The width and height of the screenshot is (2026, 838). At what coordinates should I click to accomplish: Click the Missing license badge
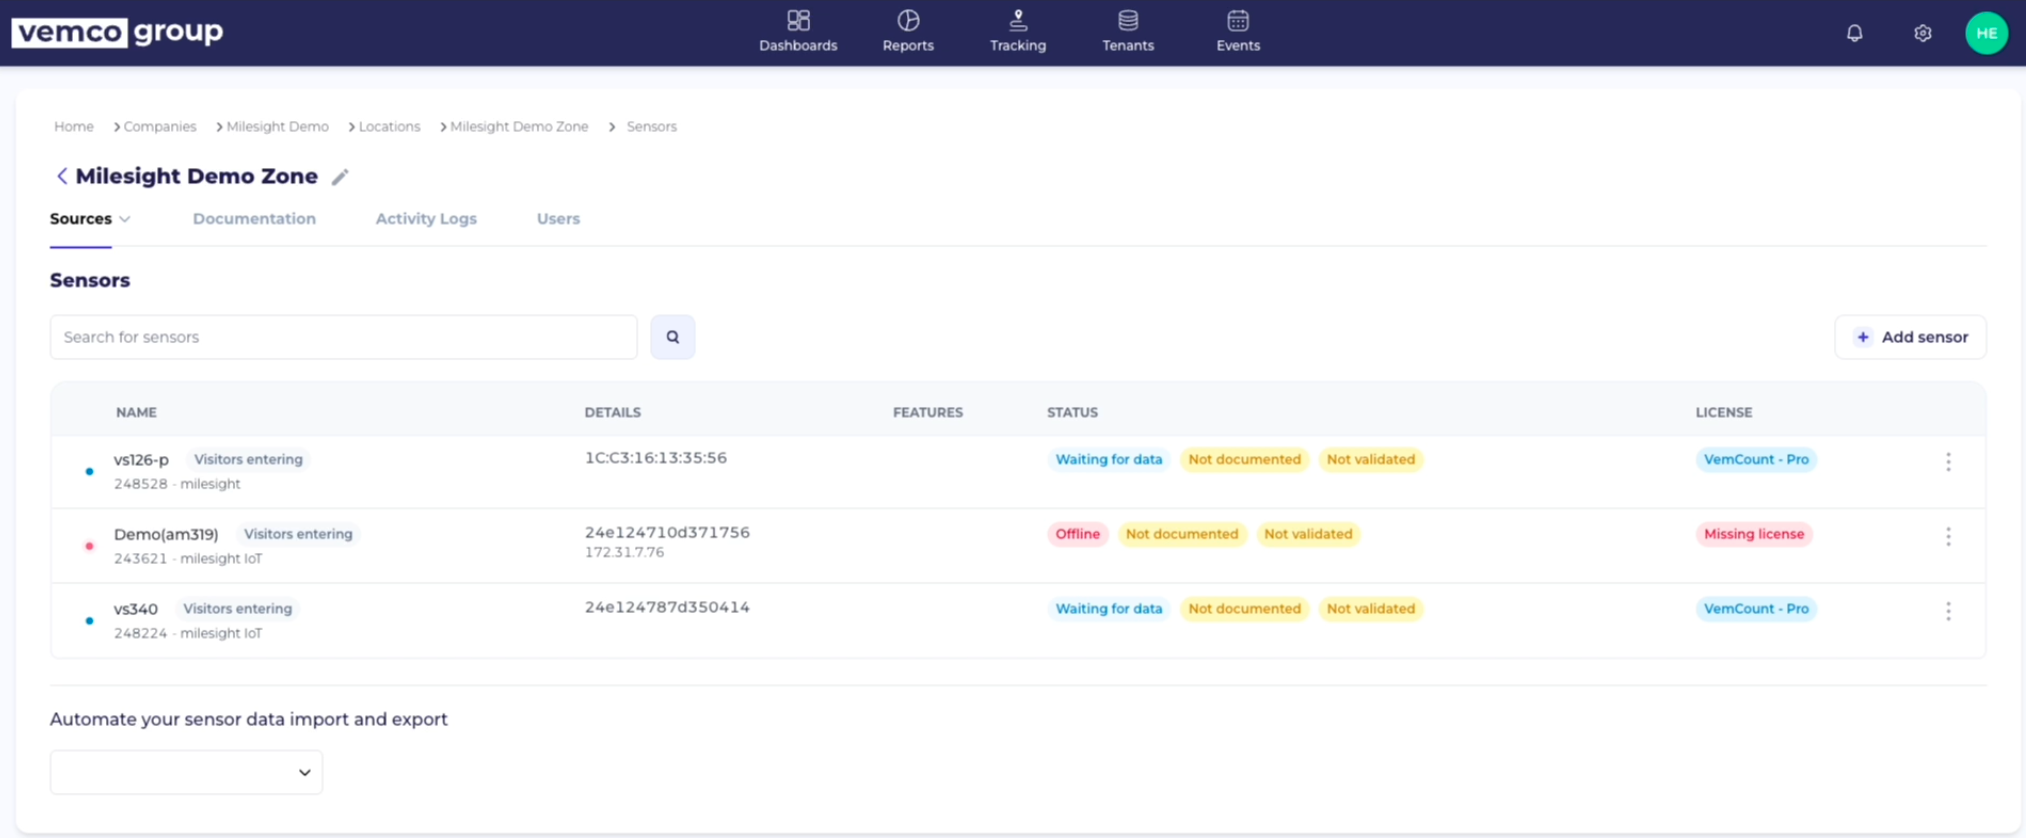(1754, 534)
